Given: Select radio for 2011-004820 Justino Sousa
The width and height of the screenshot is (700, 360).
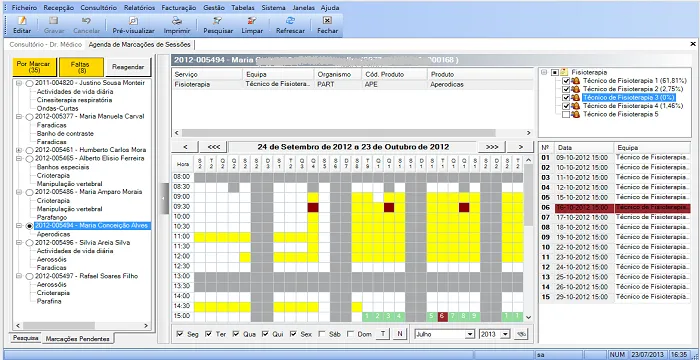Looking at the screenshot, I should pos(29,83).
